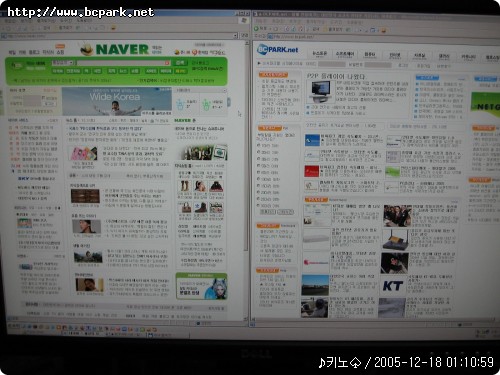Click the green weather icon on Naver page
Screen dimensions: 500x375
coord(206,105)
